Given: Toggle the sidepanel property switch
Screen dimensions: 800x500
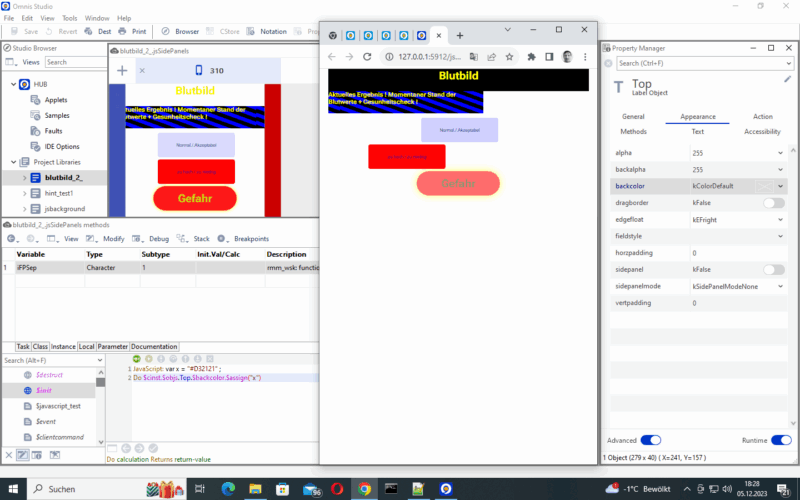Looking at the screenshot, I should tap(774, 270).
